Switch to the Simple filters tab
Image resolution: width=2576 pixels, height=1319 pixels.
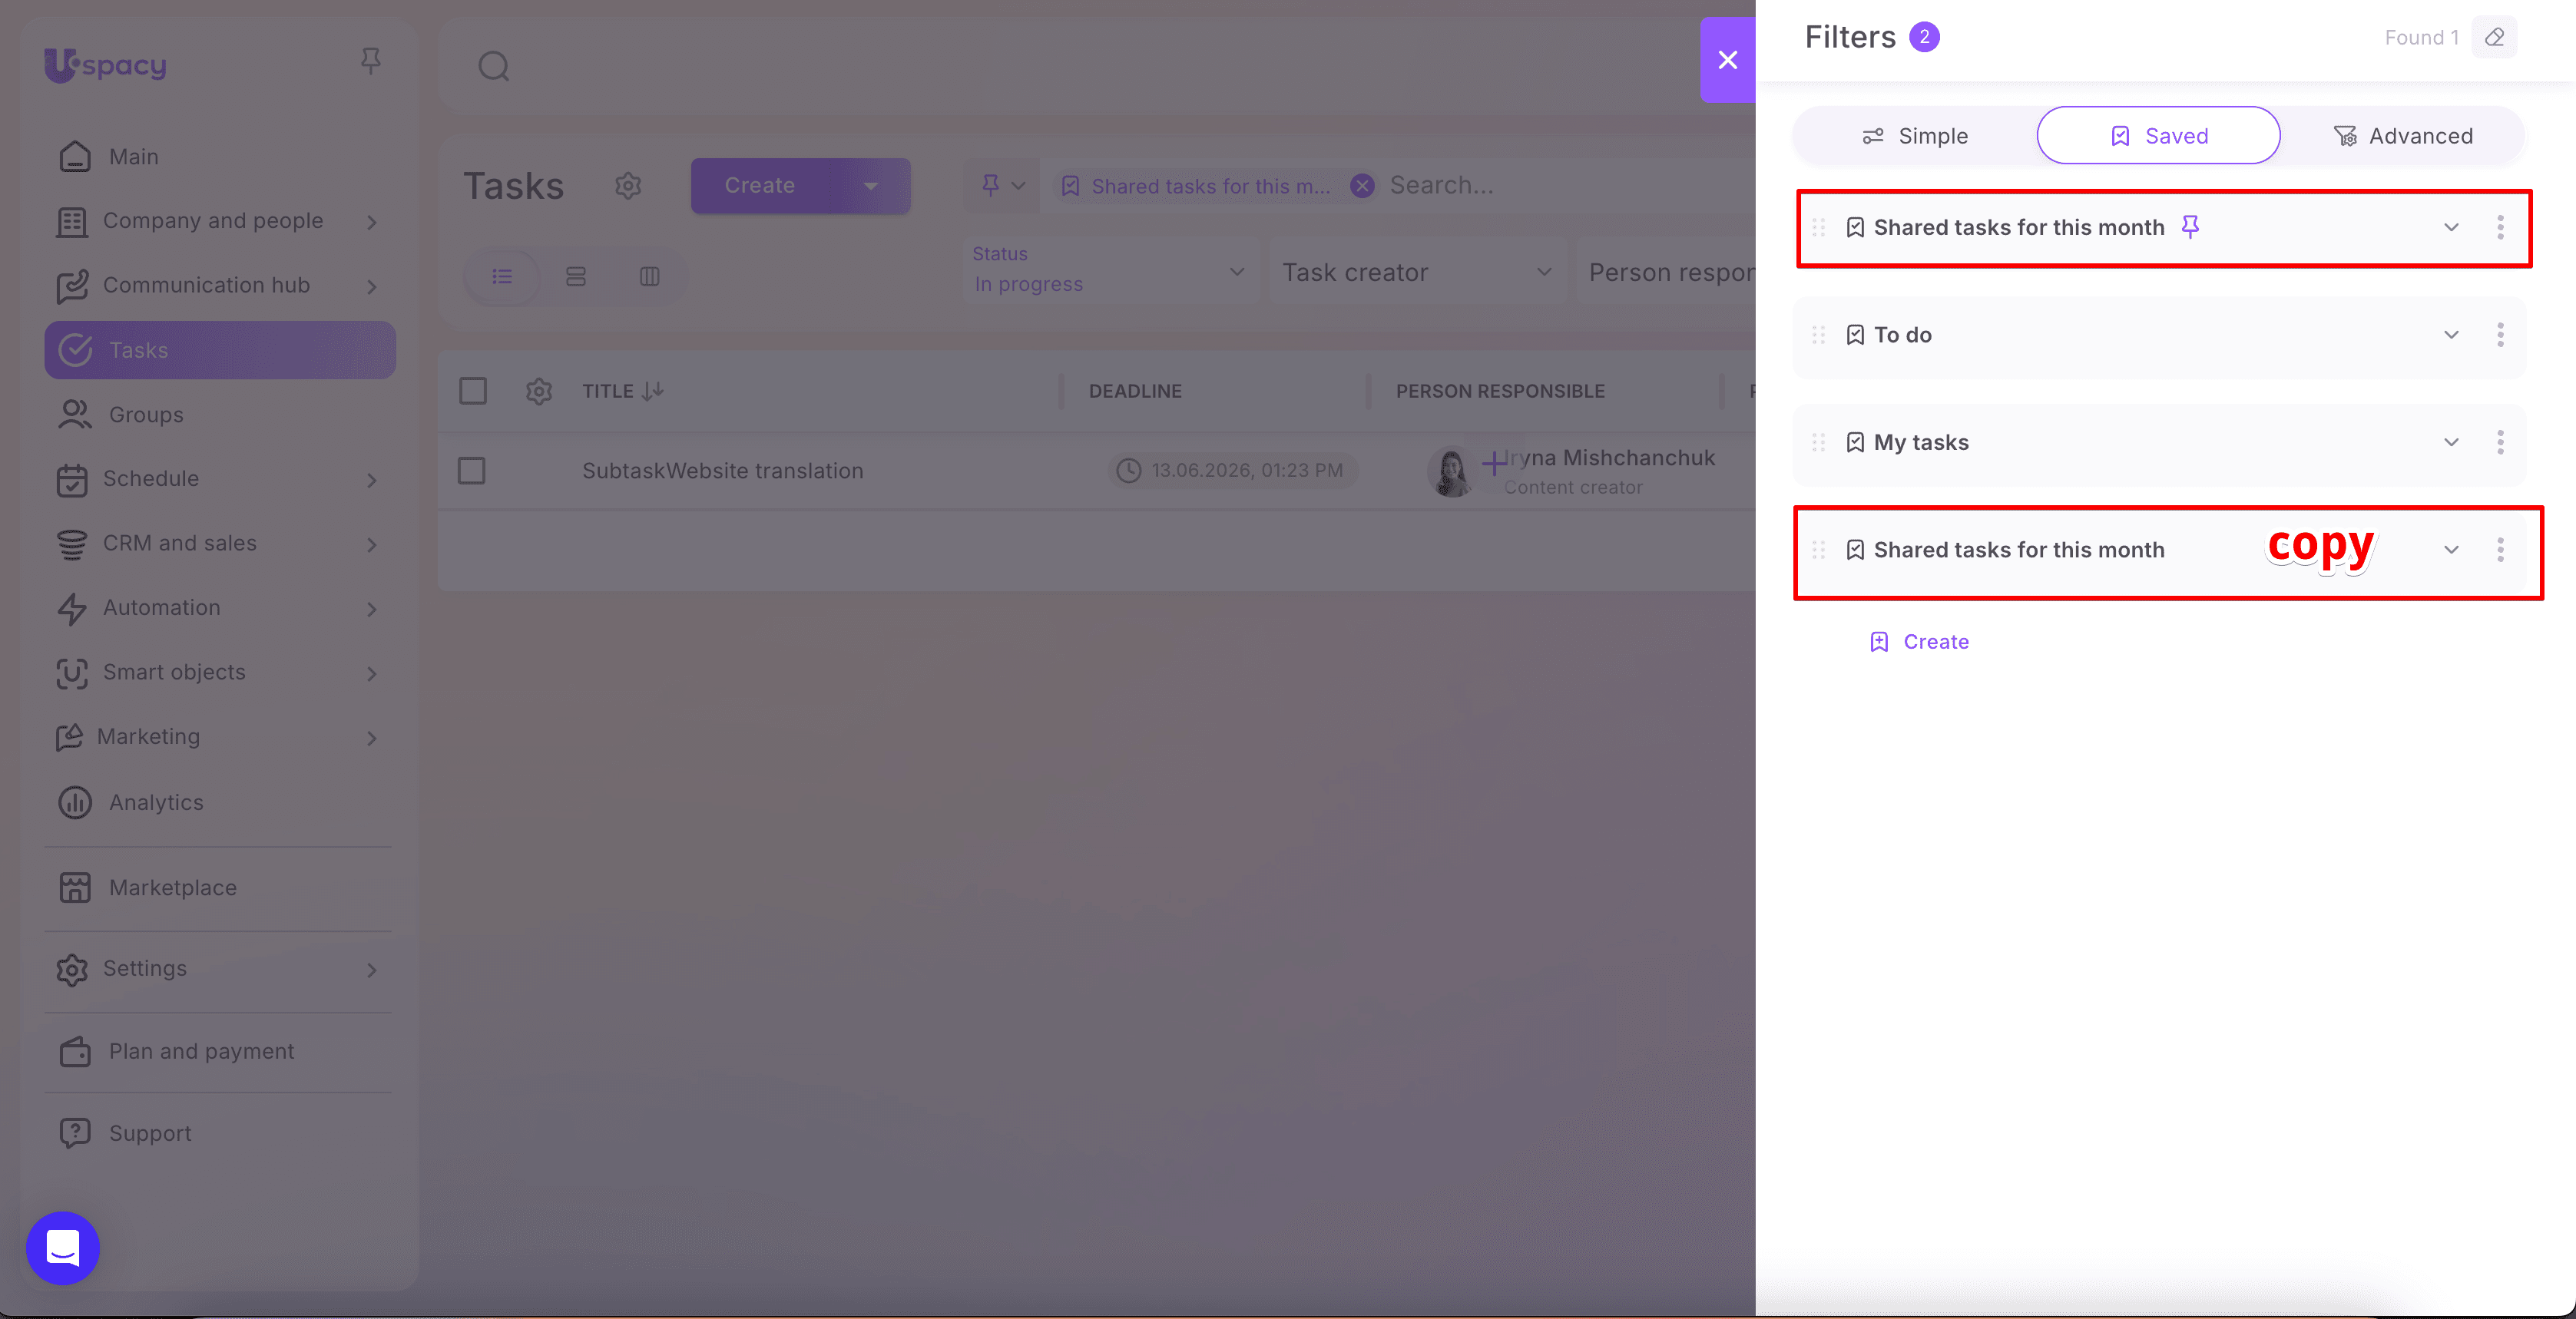click(1915, 136)
